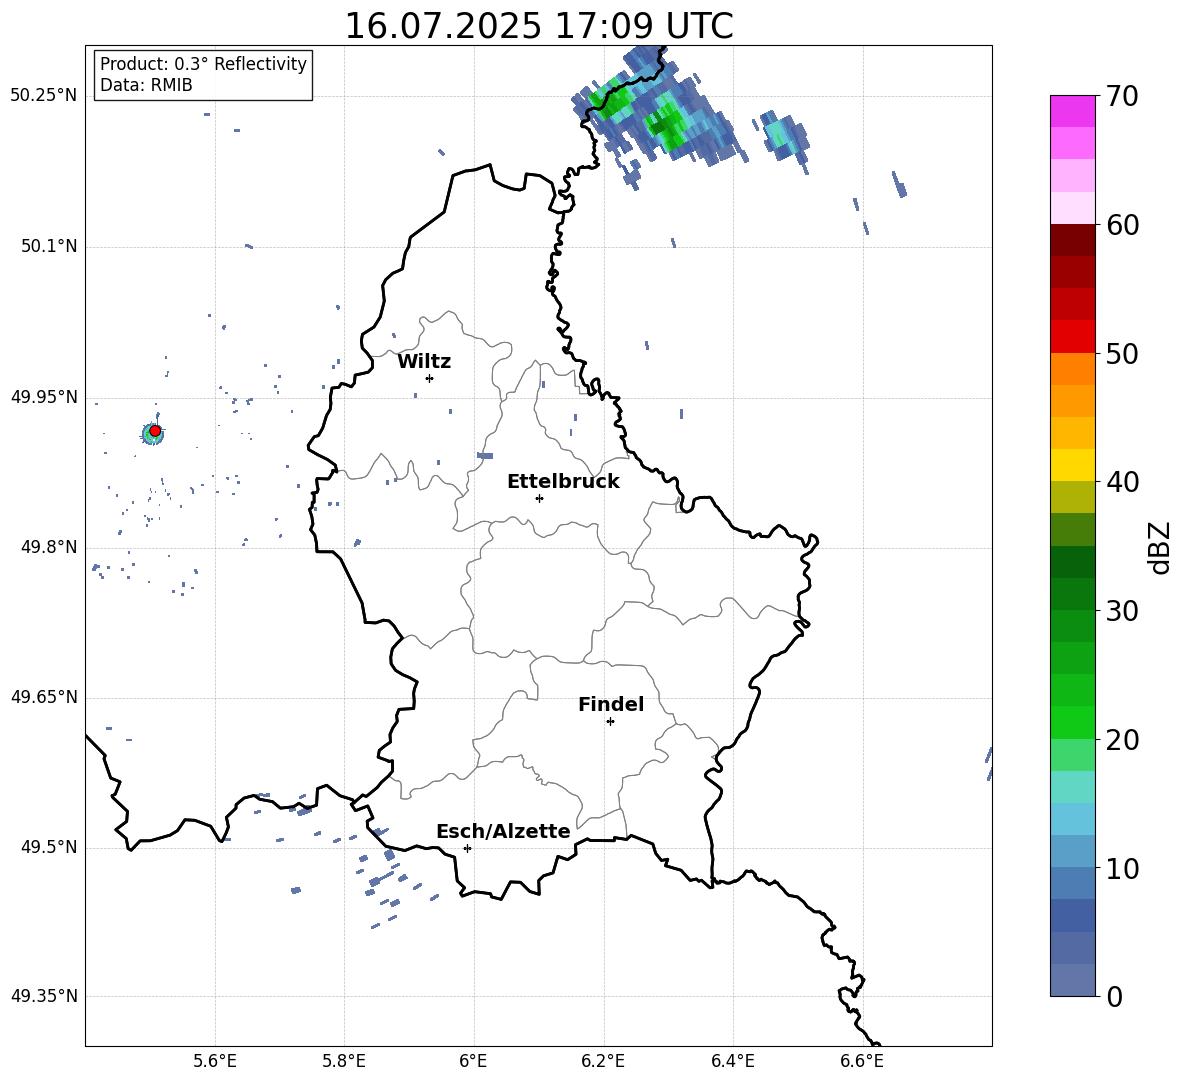Click the bright red 50 dBZ colorbar segment
This screenshot has height=1081, width=1184.
tap(1072, 337)
